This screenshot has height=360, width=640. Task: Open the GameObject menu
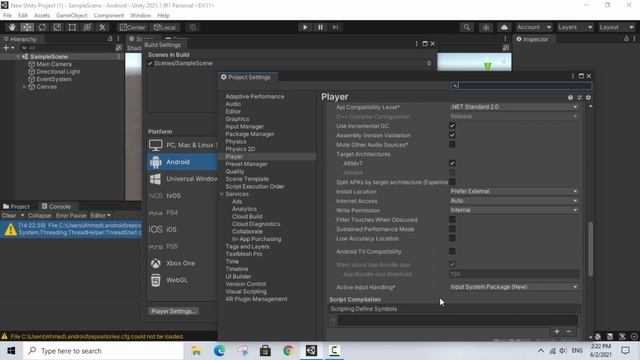point(71,16)
